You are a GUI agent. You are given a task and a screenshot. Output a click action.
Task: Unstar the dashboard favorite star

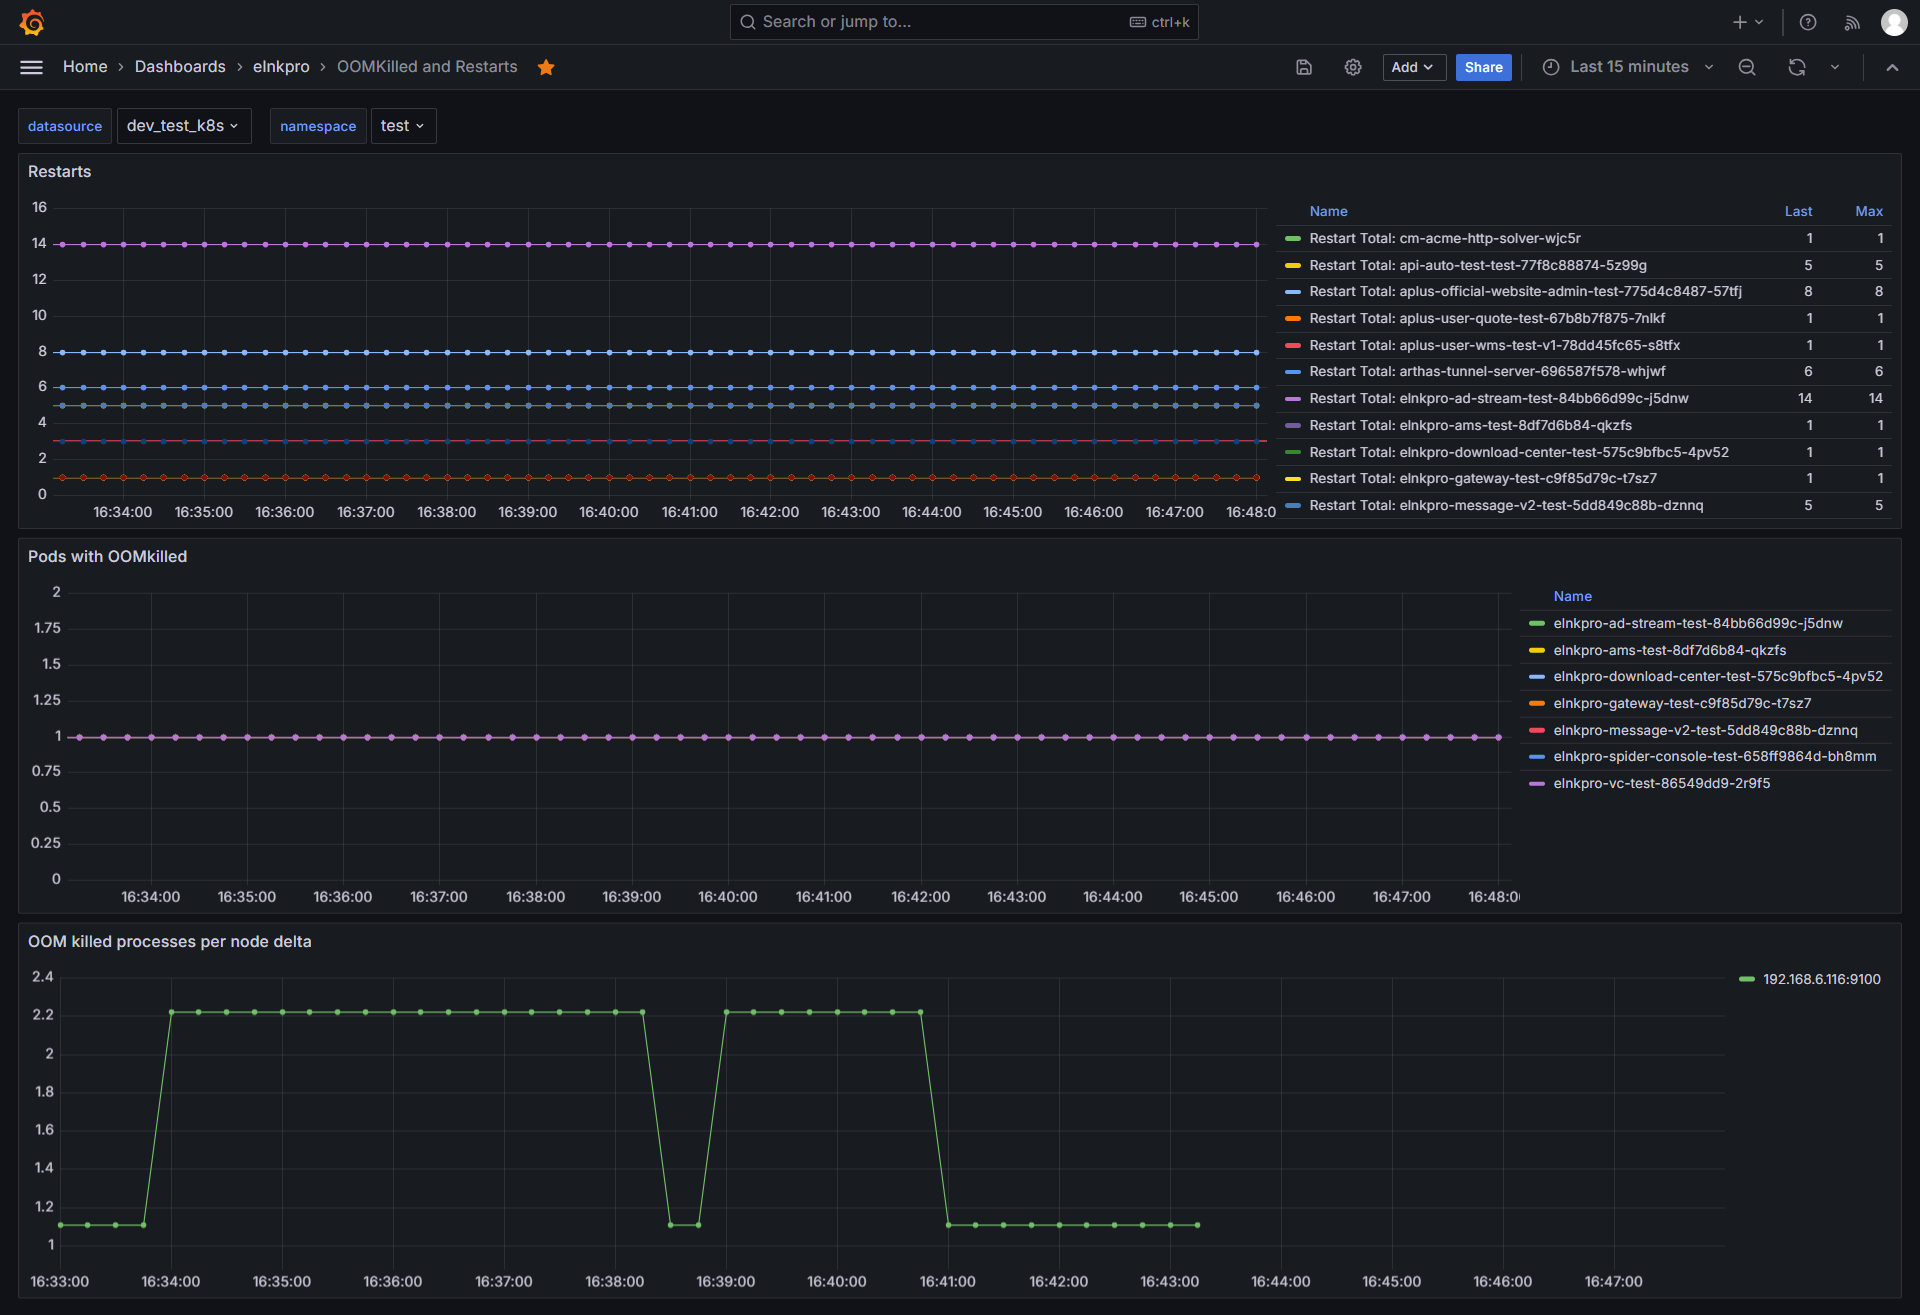click(x=546, y=67)
